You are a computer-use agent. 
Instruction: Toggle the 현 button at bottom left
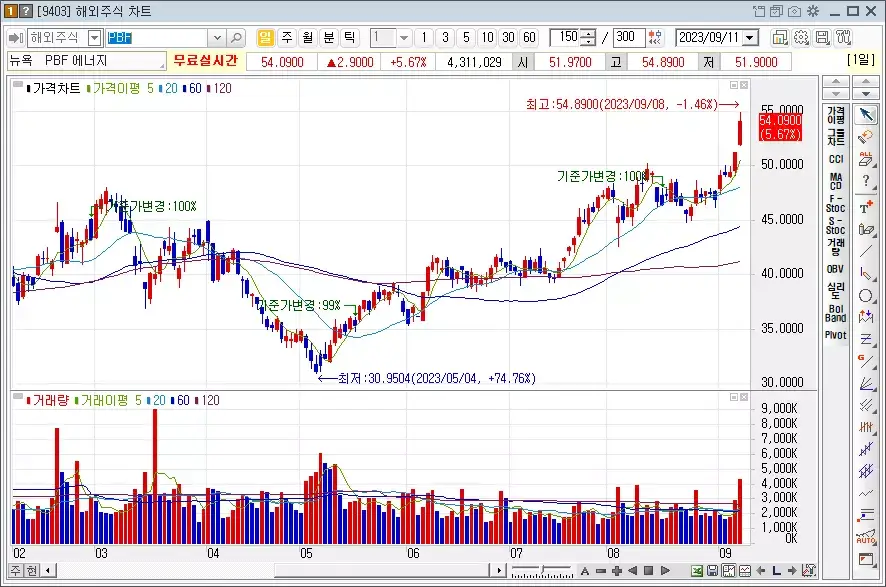[32, 571]
